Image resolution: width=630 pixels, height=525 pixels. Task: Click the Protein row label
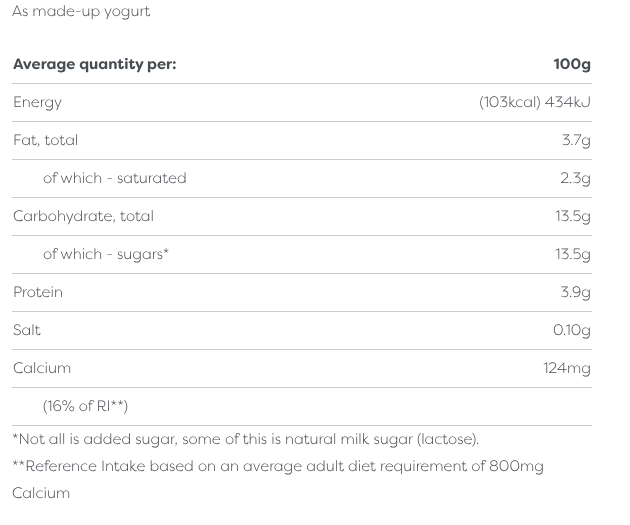pos(38,292)
